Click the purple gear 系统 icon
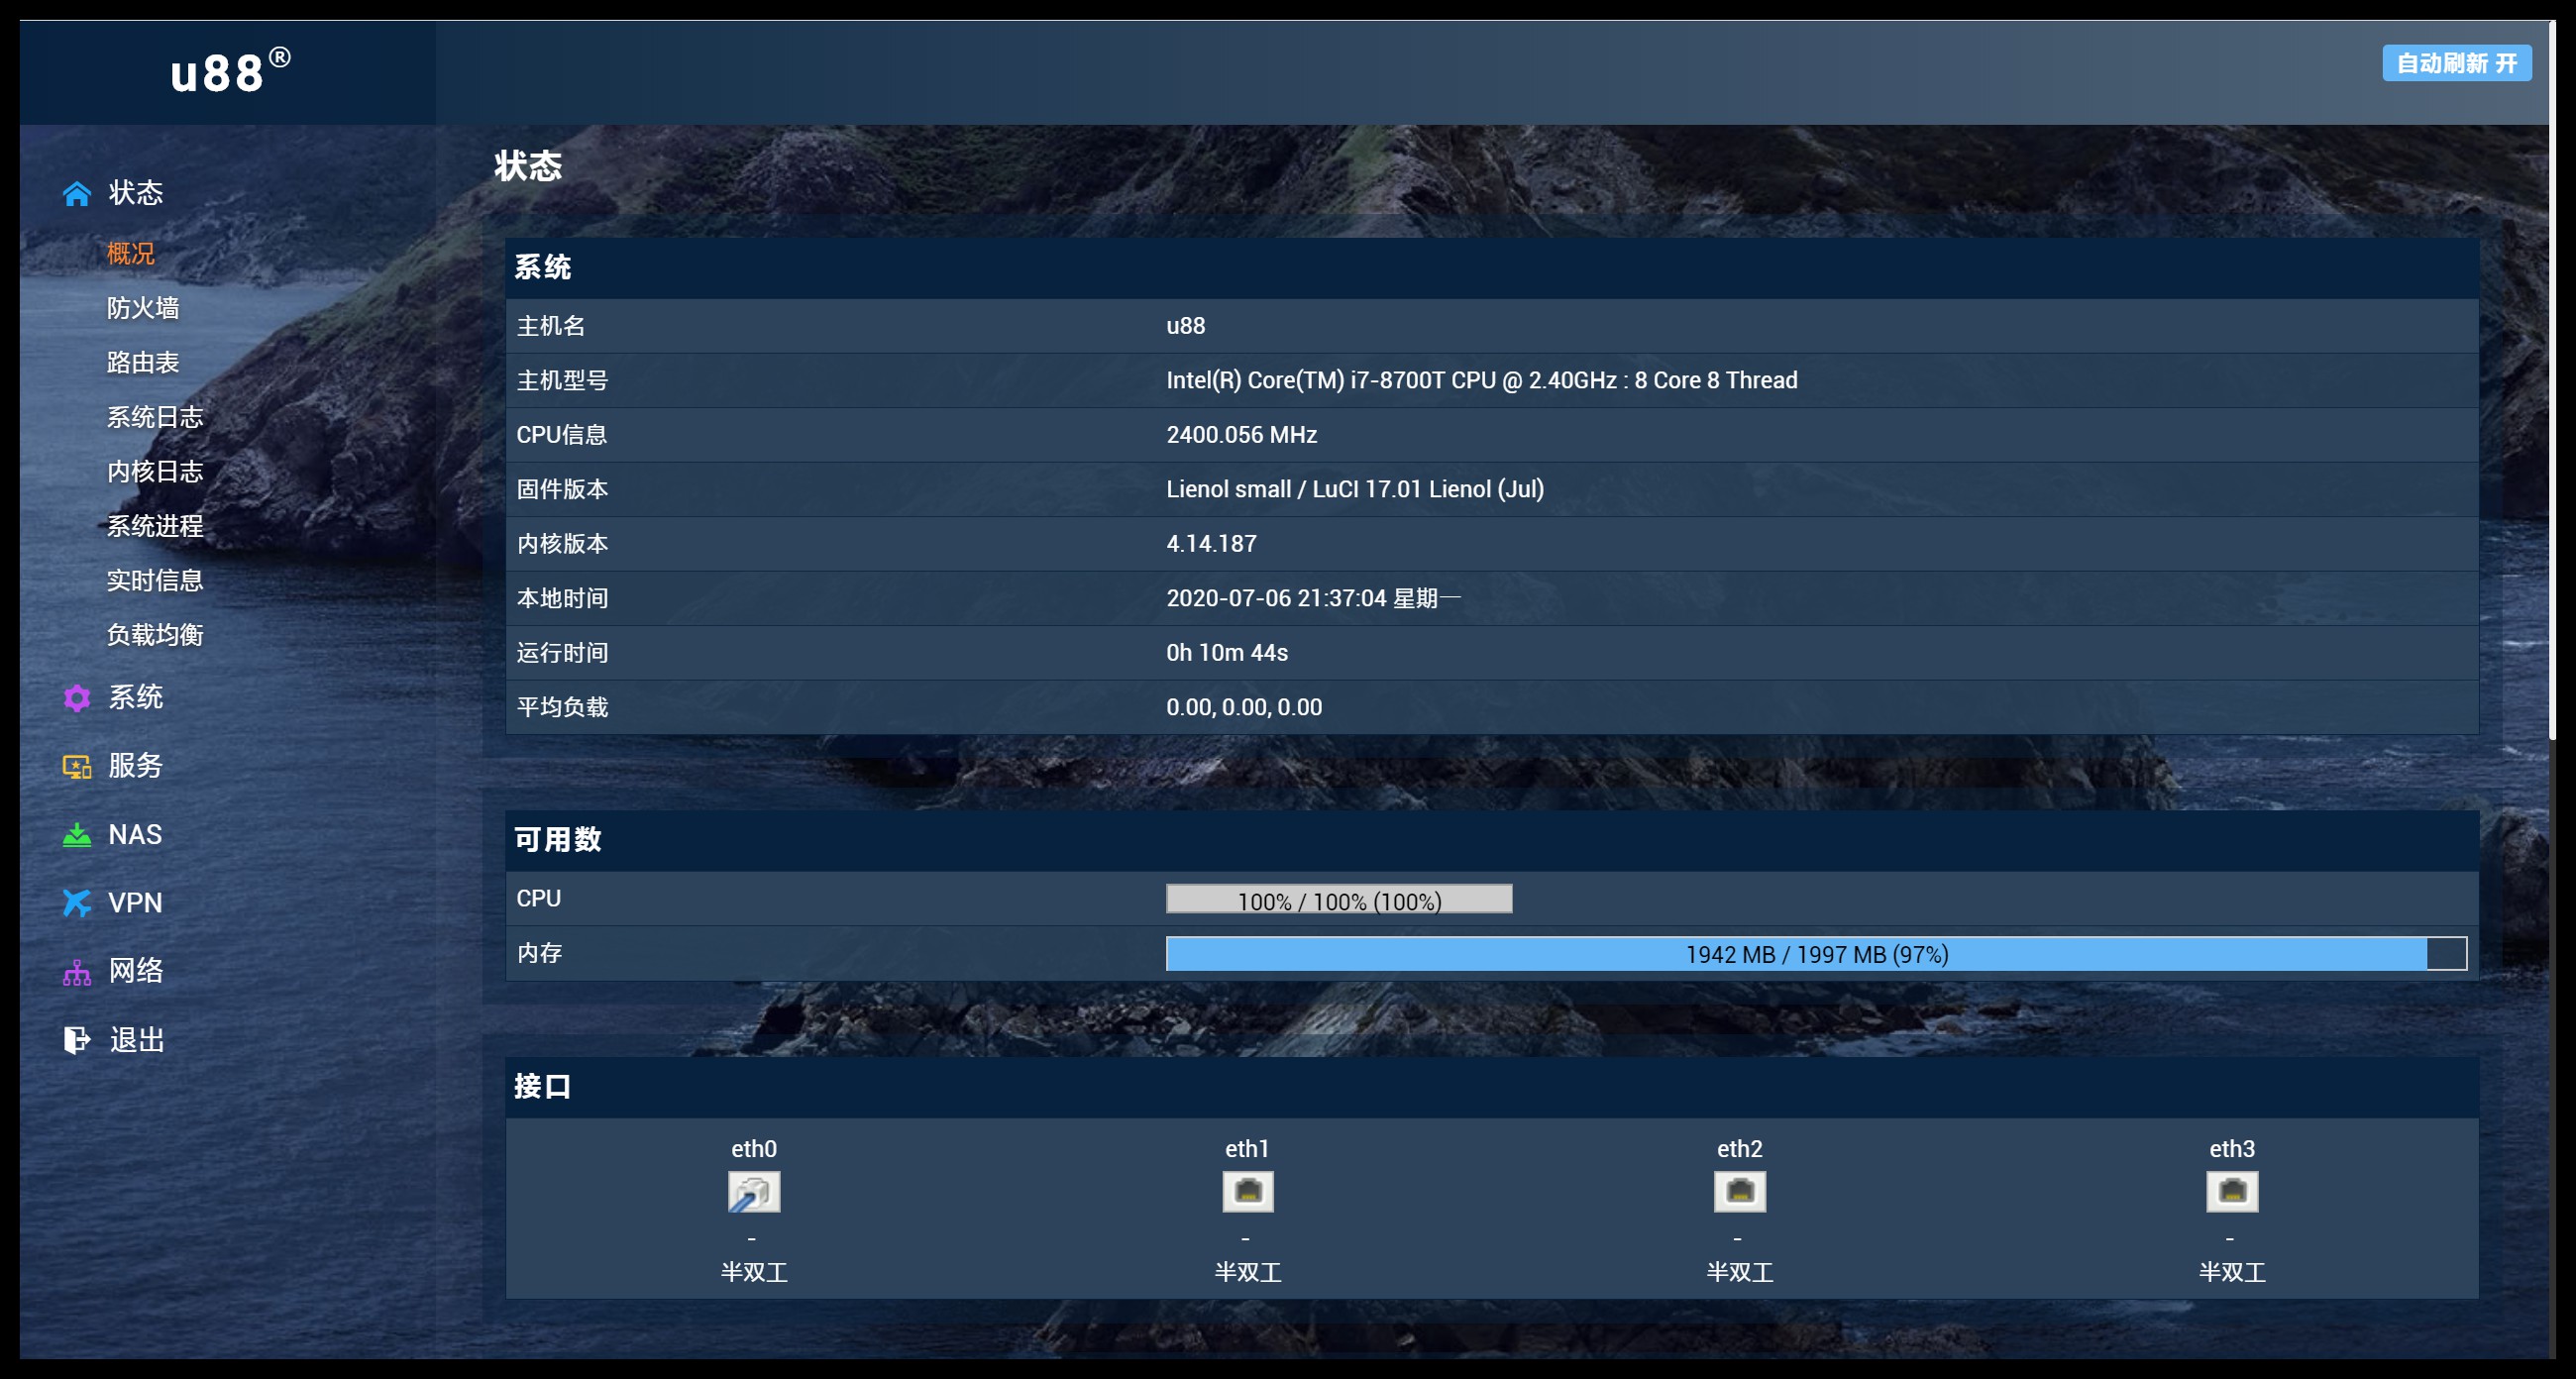The image size is (2576, 1379). [76, 698]
